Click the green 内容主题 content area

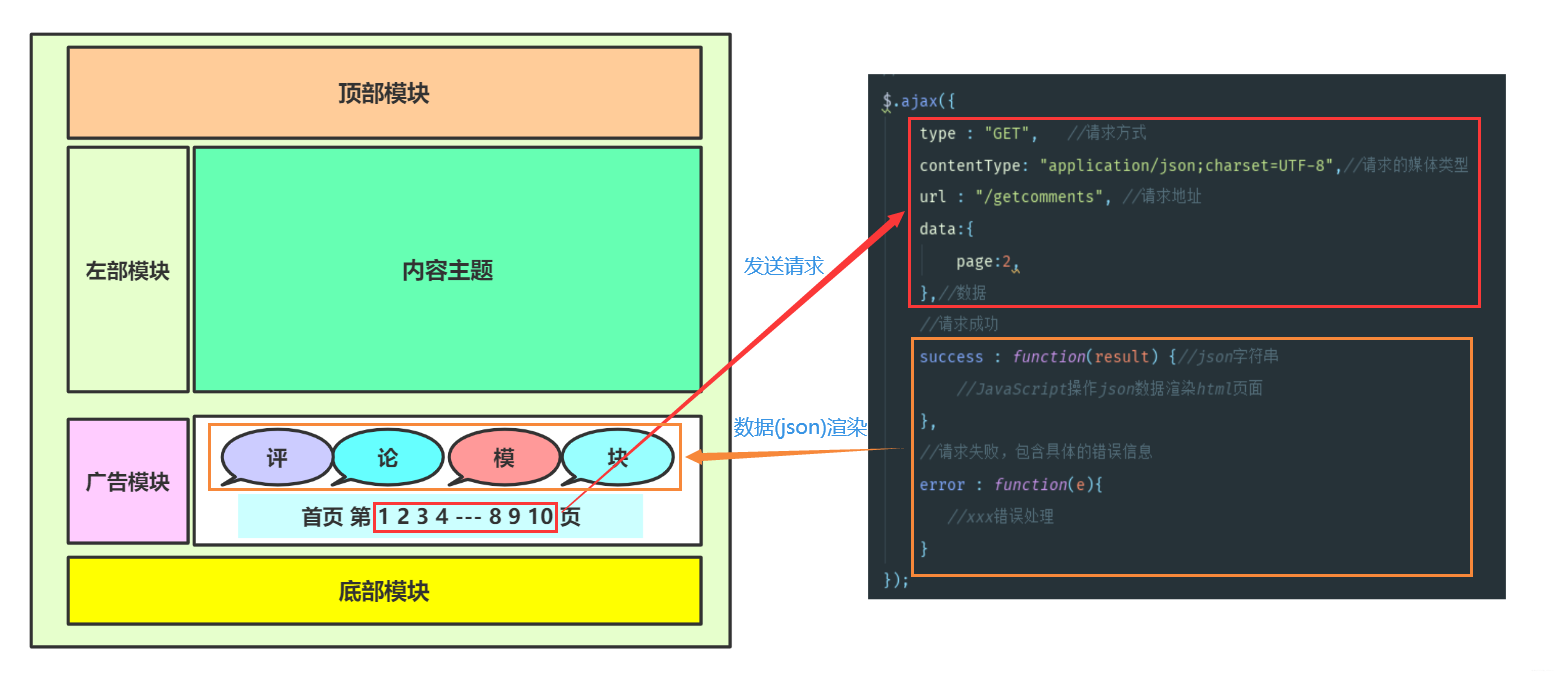point(447,268)
